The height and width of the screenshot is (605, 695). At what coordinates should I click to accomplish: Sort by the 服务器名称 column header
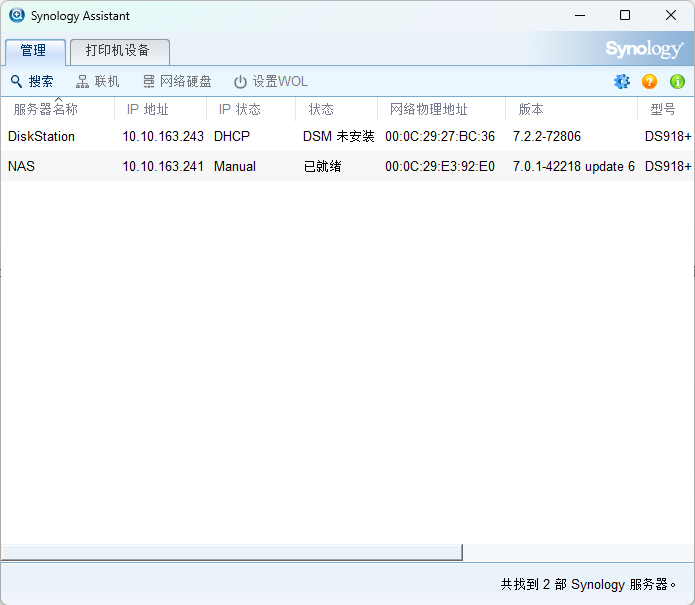58,109
